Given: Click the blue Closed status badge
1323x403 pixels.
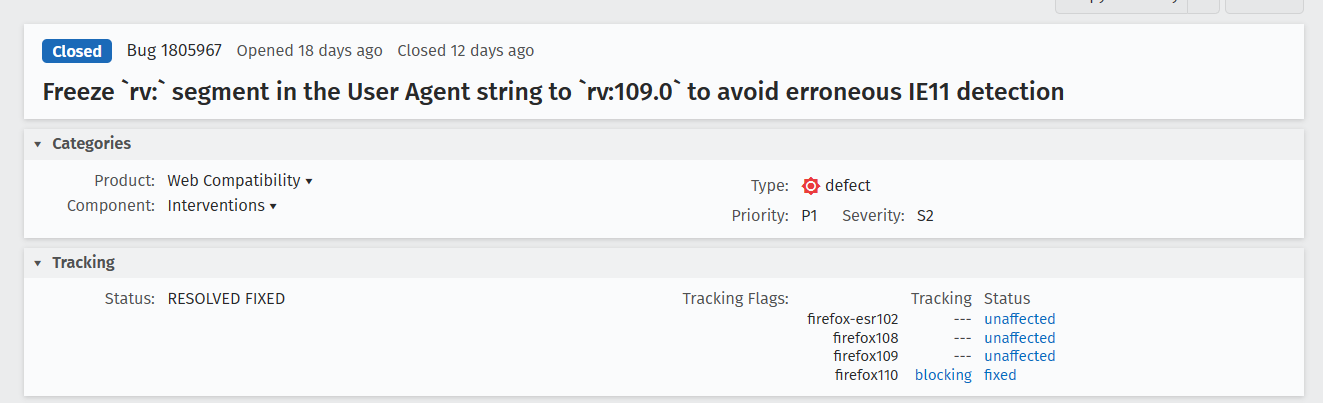Looking at the screenshot, I should tap(77, 51).
